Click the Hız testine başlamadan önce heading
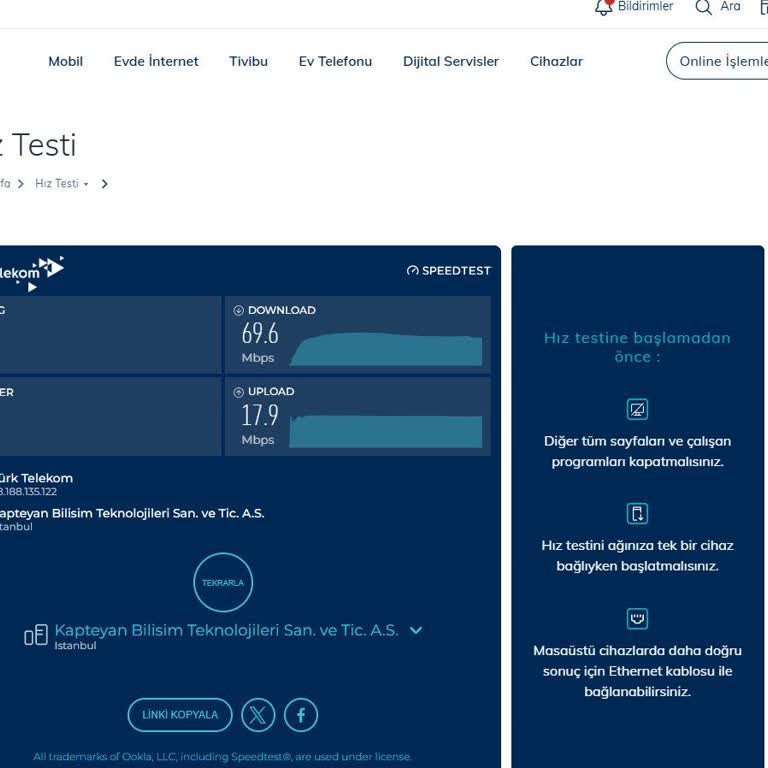 (637, 347)
